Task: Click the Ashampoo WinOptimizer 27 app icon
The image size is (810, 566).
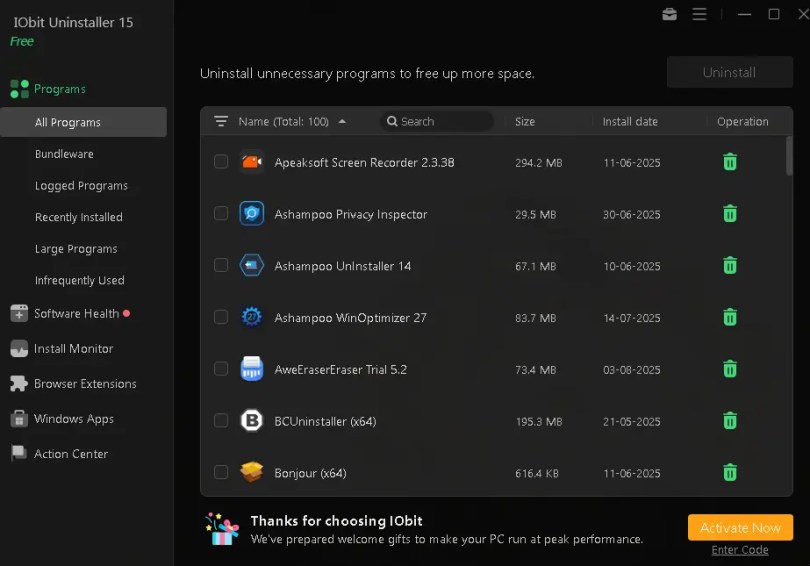Action: pos(252,317)
